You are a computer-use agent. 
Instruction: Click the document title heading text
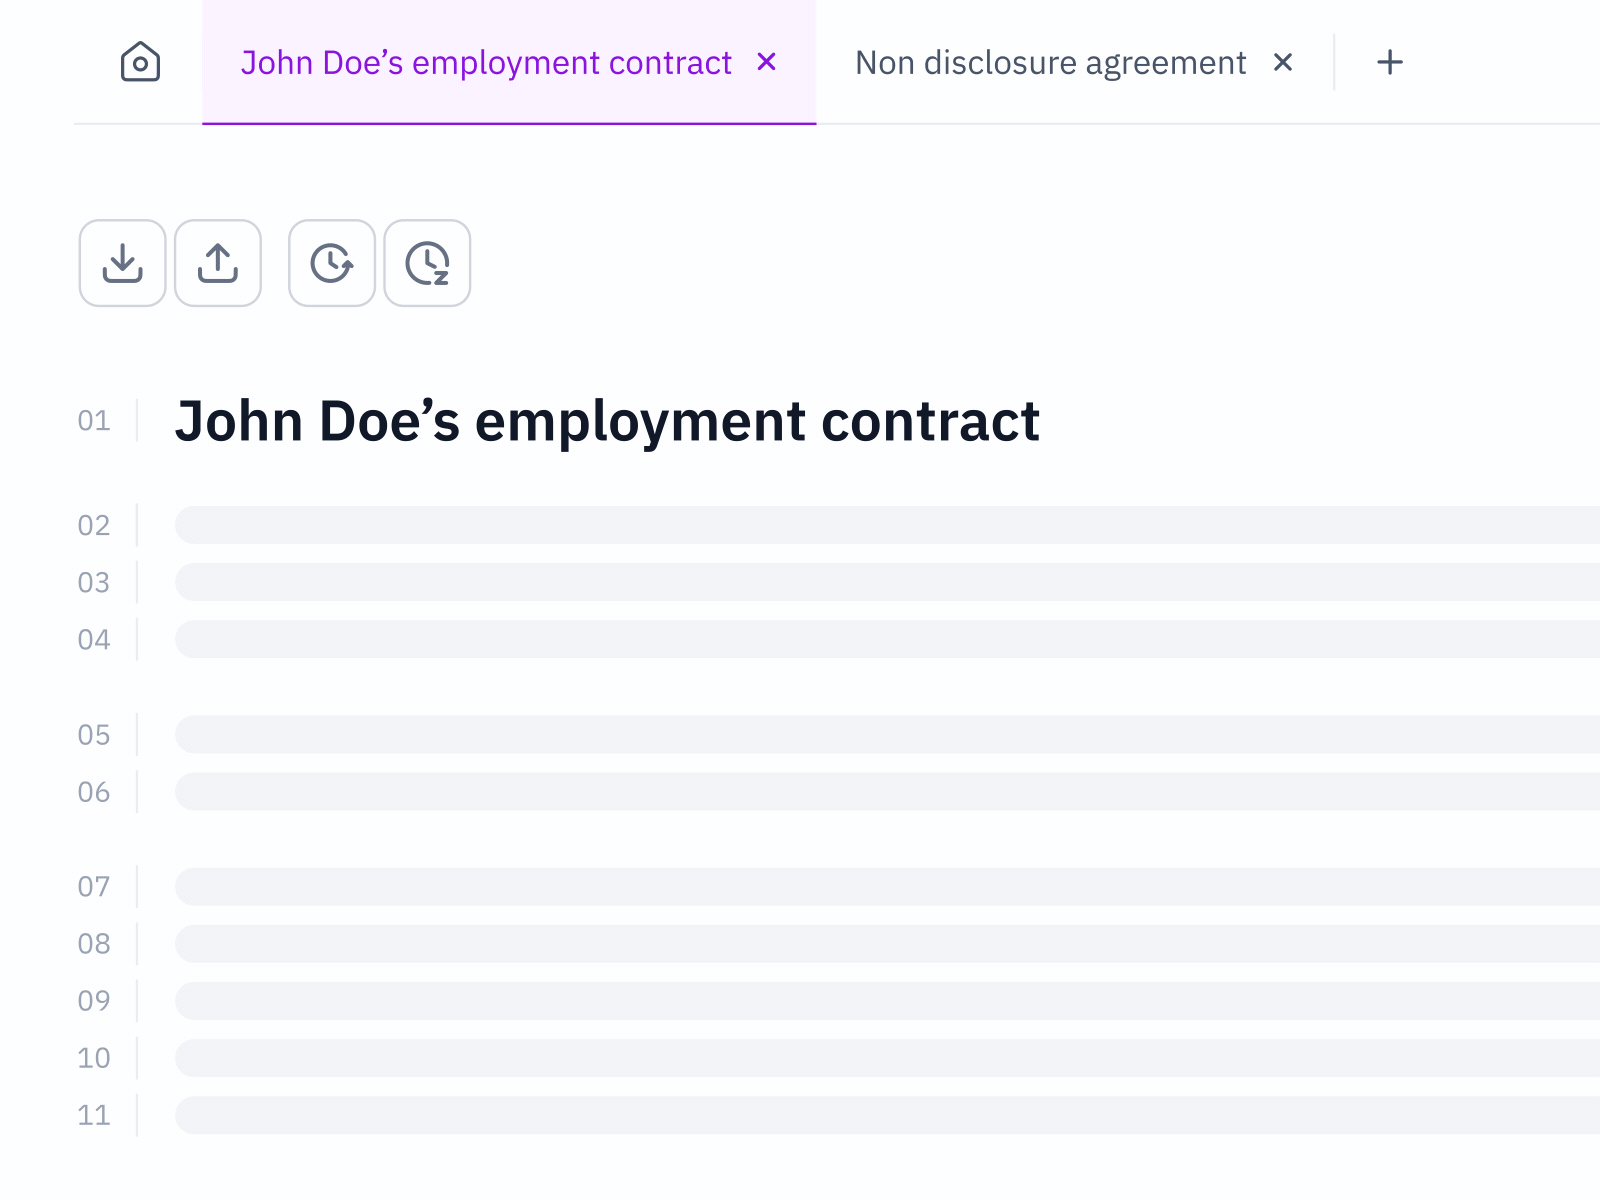tap(607, 421)
